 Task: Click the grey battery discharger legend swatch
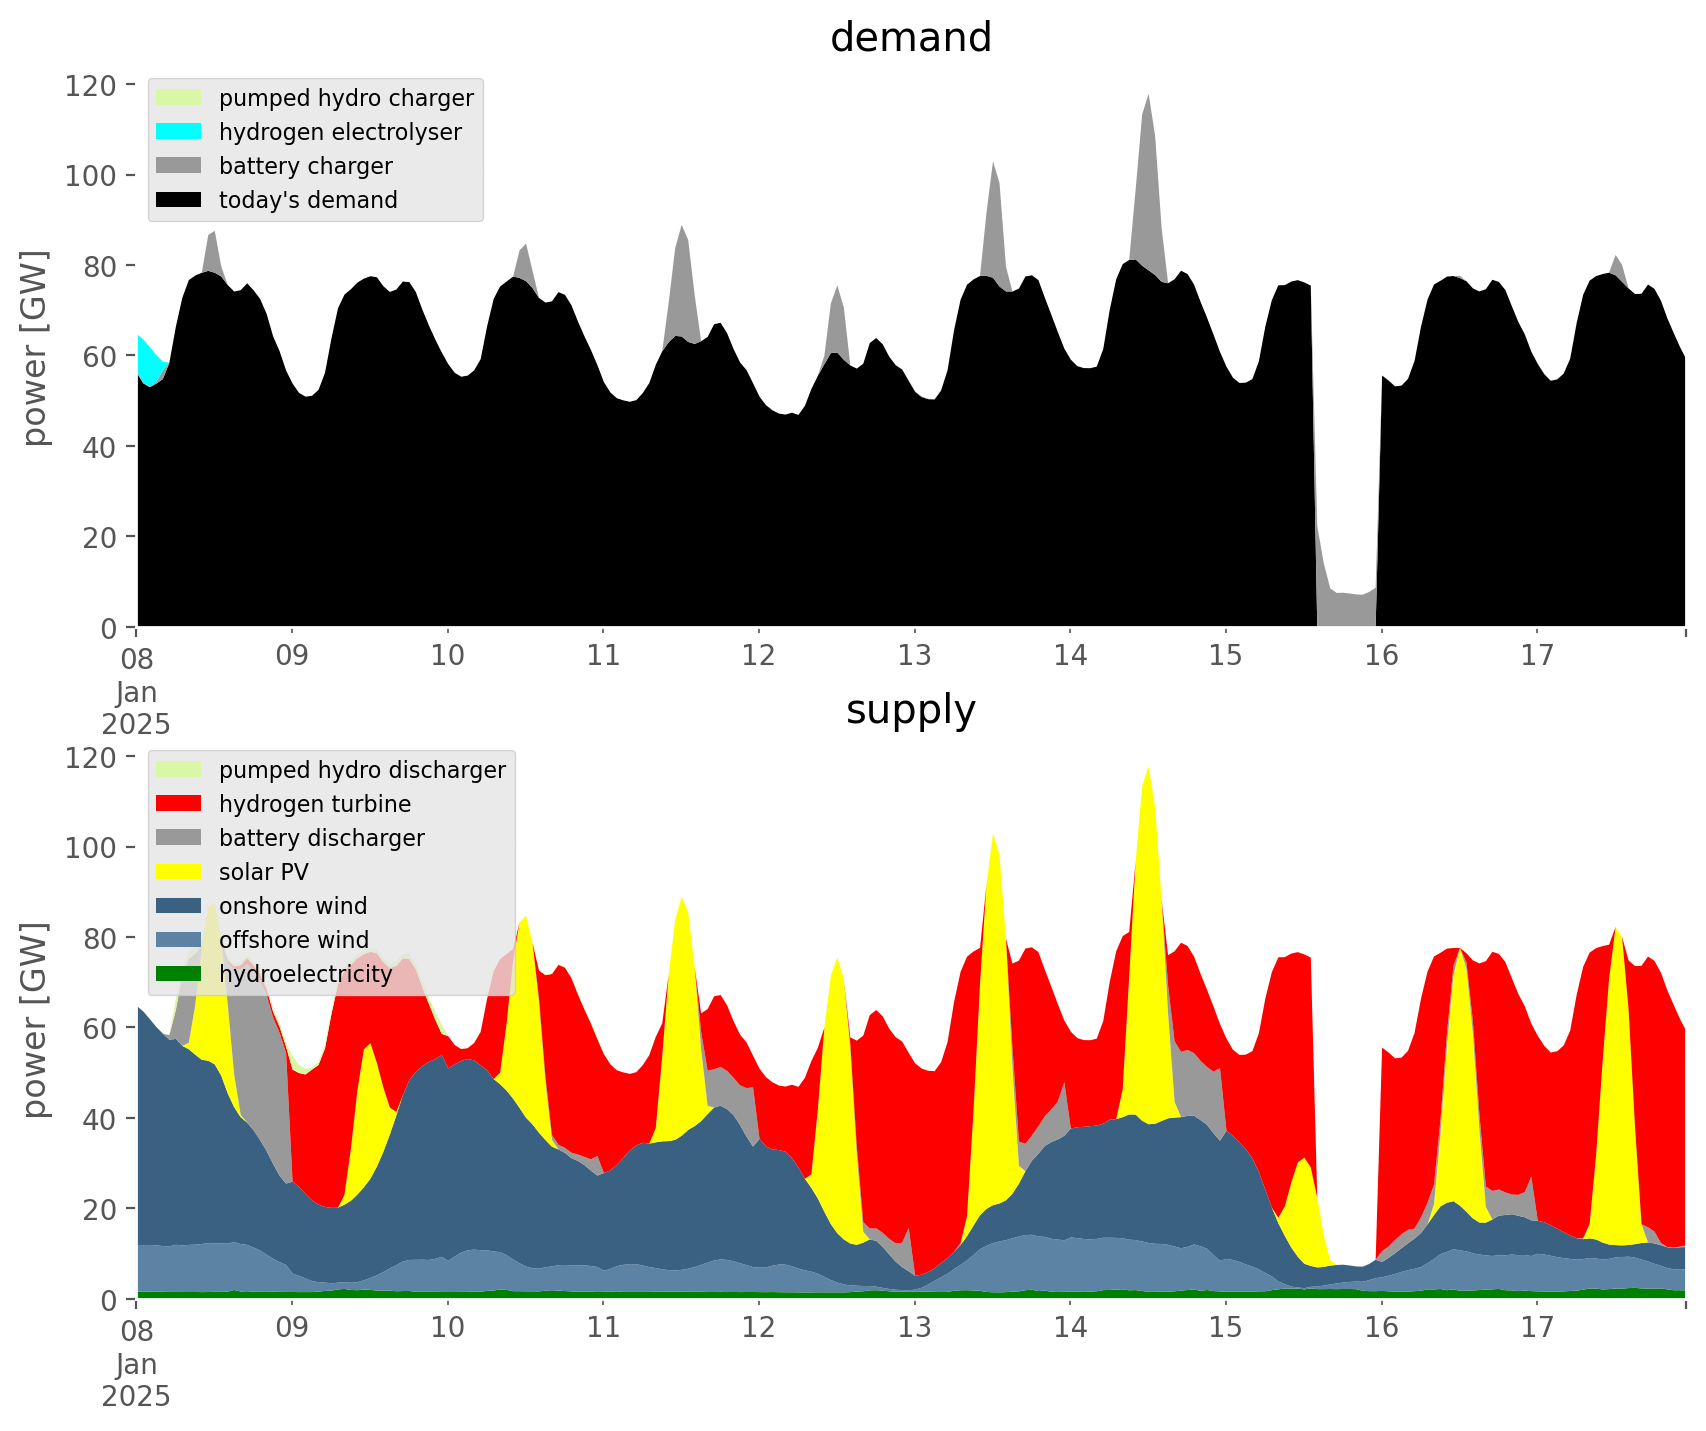tap(179, 838)
